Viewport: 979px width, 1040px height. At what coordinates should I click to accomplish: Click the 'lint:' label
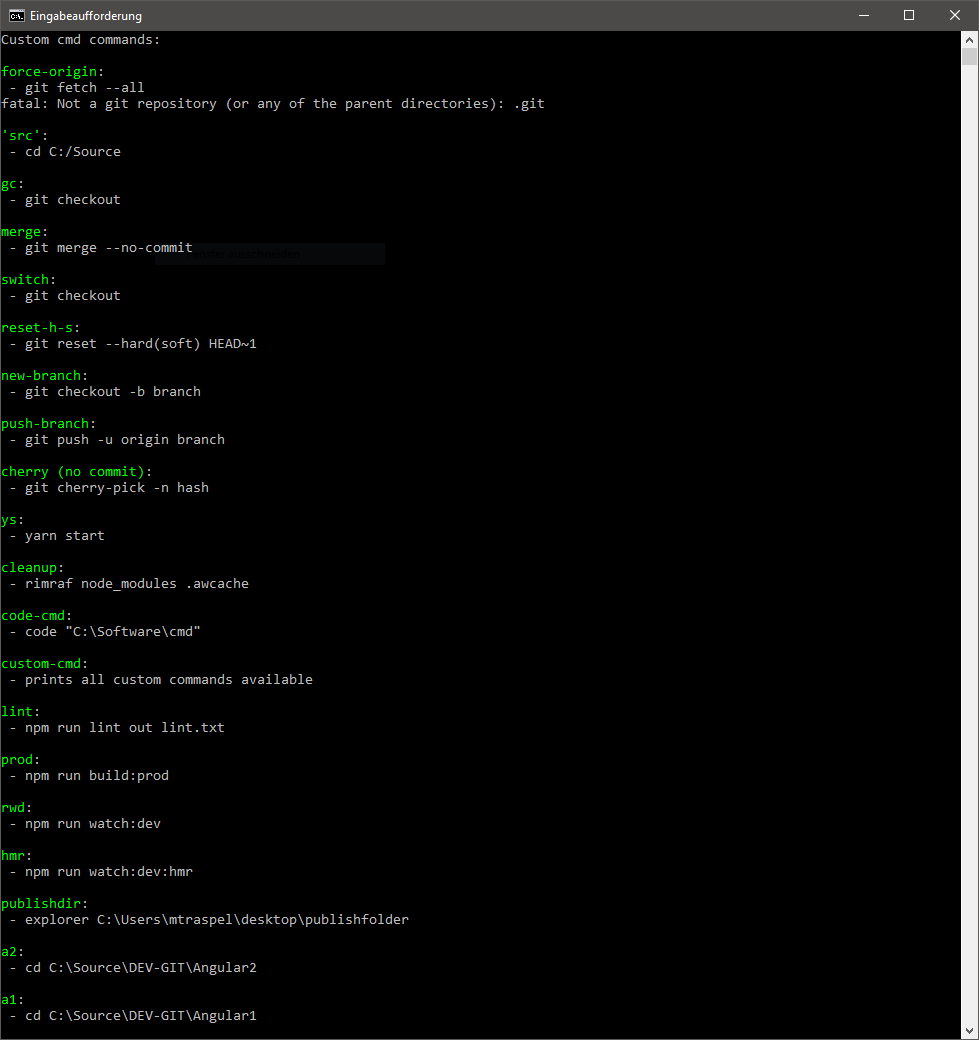point(21,712)
